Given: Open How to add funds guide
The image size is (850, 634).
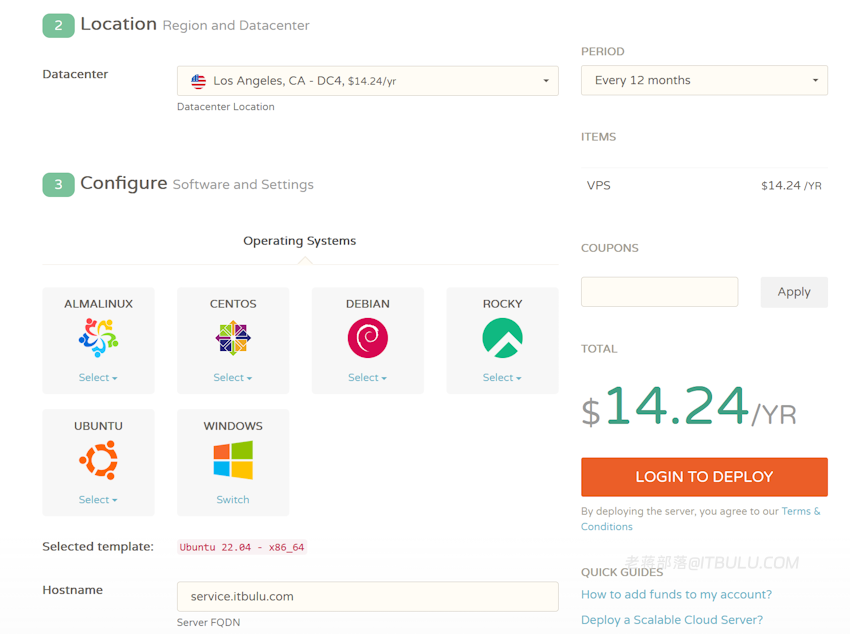Looking at the screenshot, I should (x=677, y=594).
